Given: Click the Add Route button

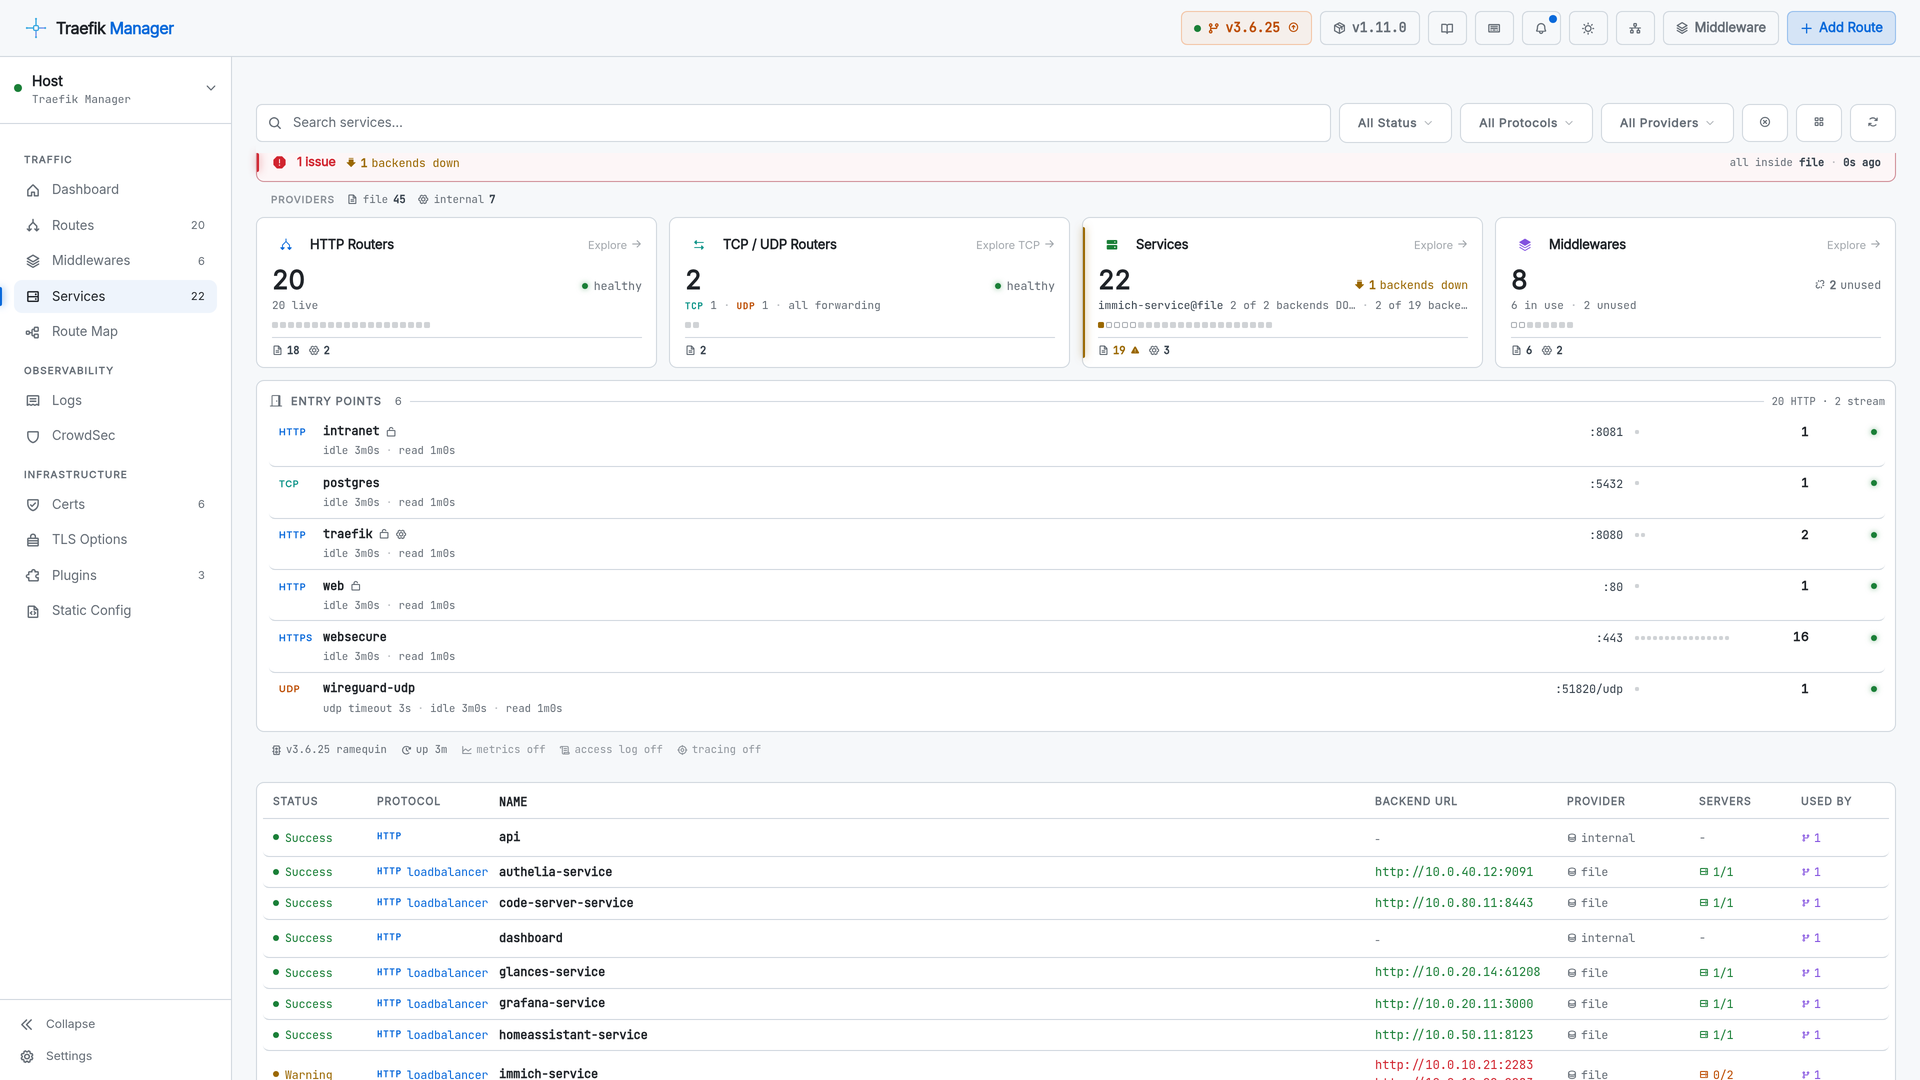Looking at the screenshot, I should (1841, 28).
